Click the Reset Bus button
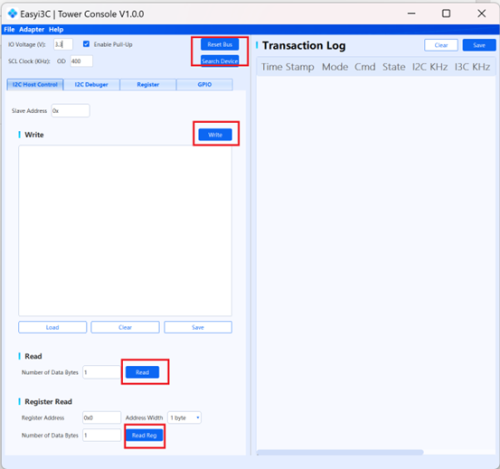The width and height of the screenshot is (500, 469). (220, 44)
